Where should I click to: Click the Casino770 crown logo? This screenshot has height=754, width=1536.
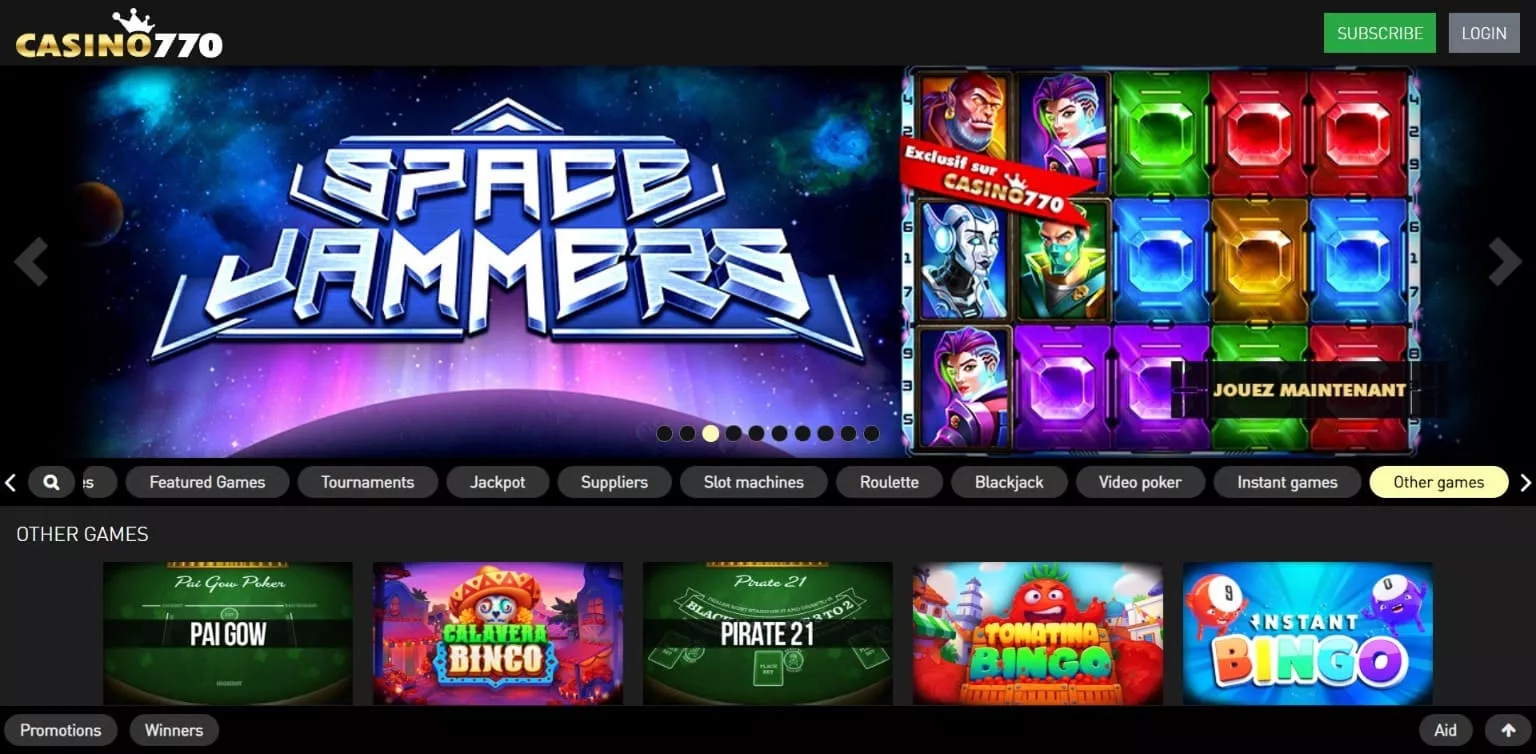pos(119,35)
